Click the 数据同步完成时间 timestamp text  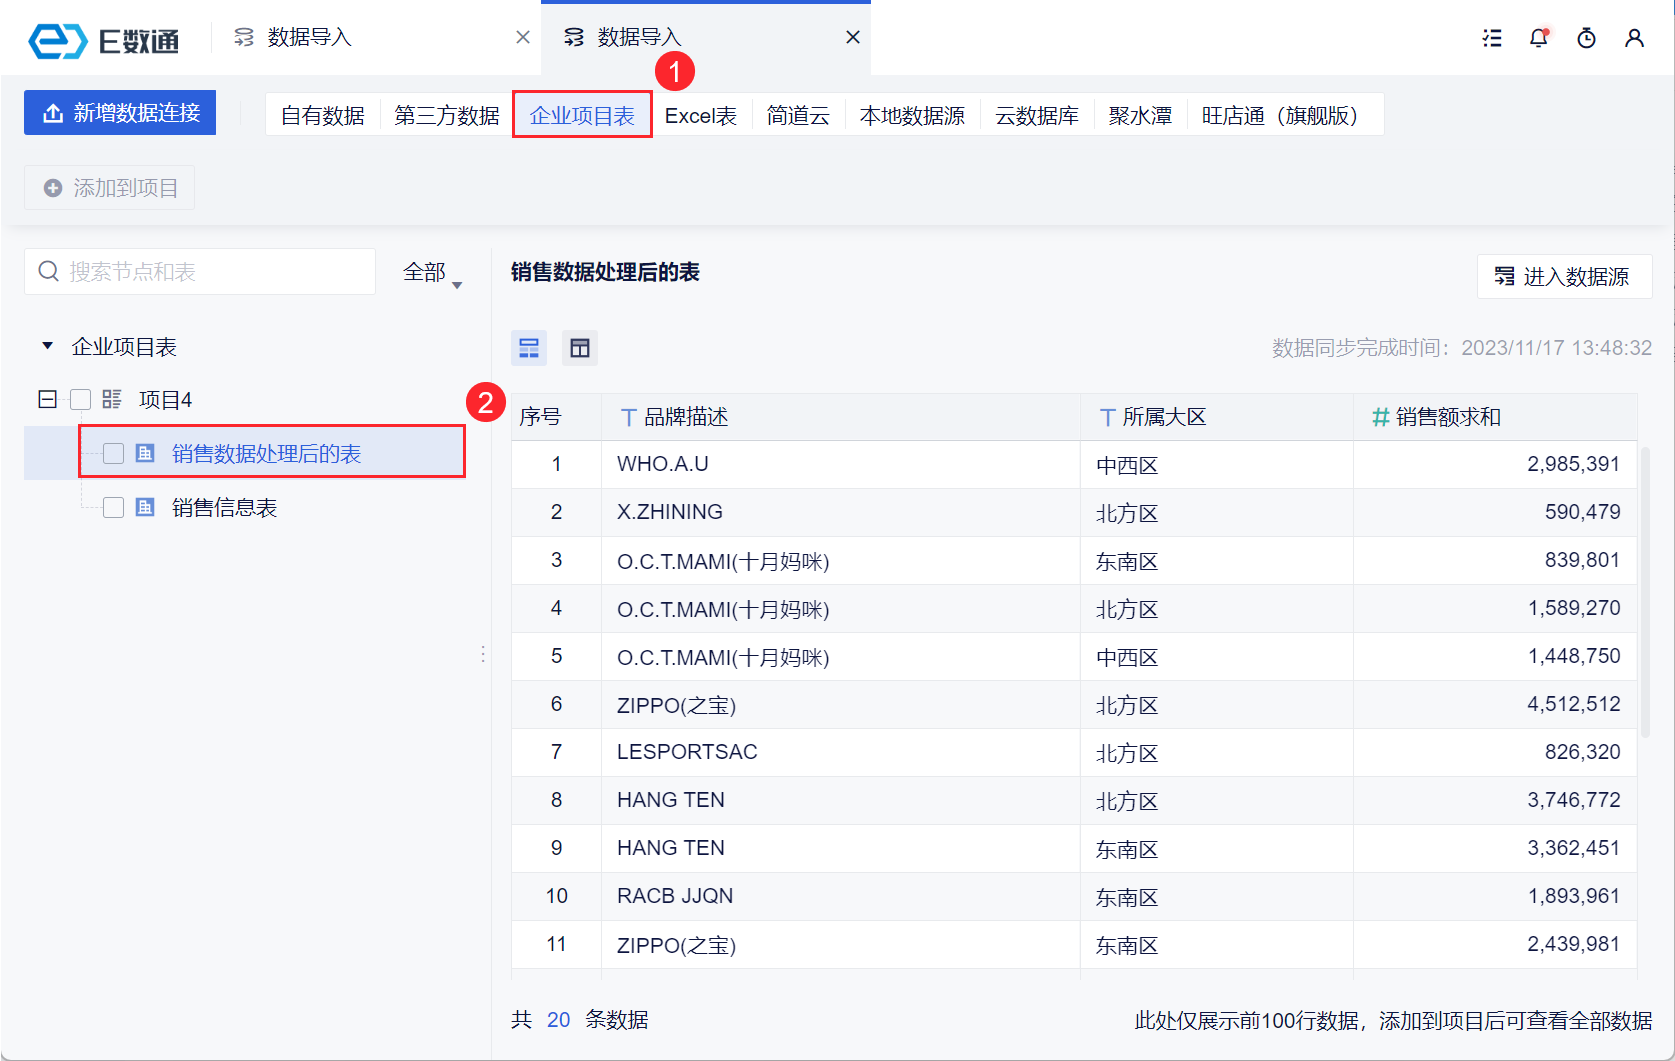1462,348
